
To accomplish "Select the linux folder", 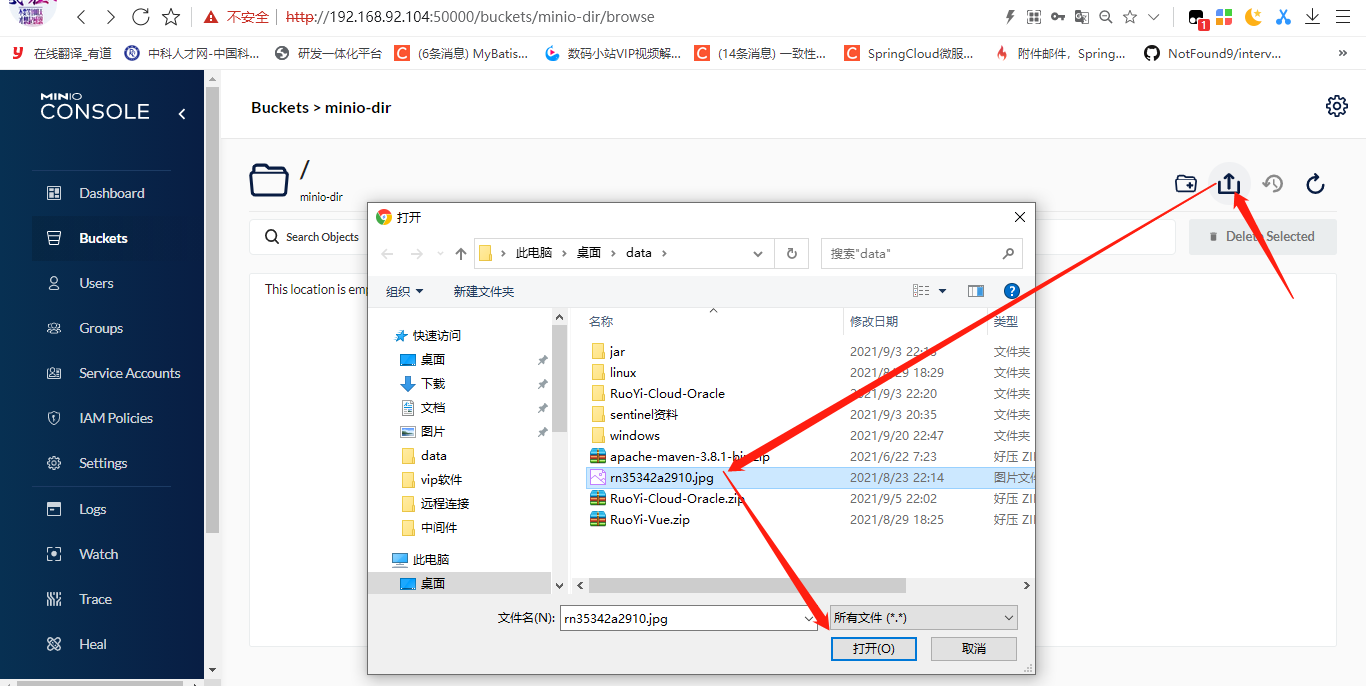I will pos(623,372).
